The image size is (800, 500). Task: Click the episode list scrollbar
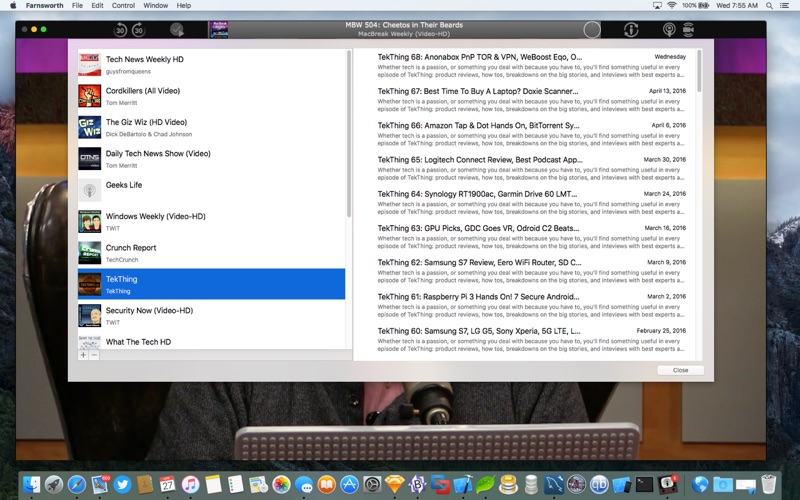pyautogui.click(x=699, y=70)
